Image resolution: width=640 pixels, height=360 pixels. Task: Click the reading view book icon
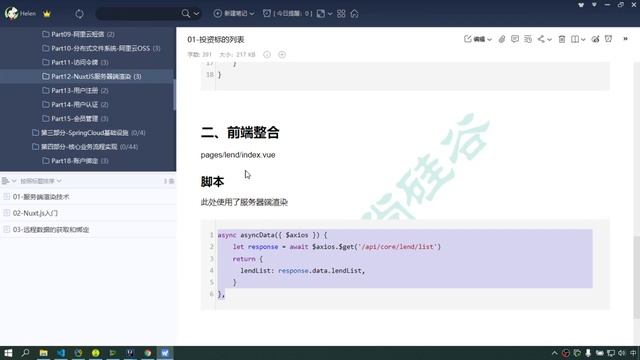pyautogui.click(x=575, y=39)
